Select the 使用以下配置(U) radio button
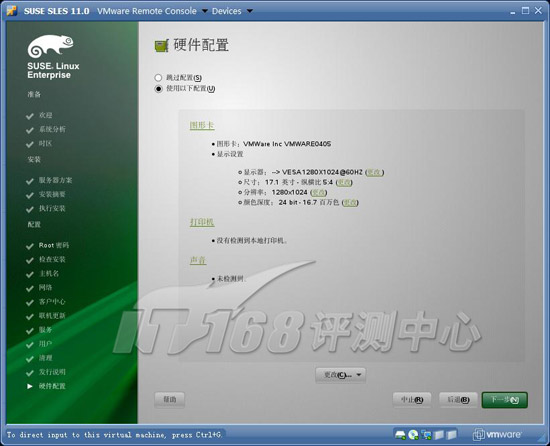The width and height of the screenshot is (550, 446). click(x=158, y=89)
